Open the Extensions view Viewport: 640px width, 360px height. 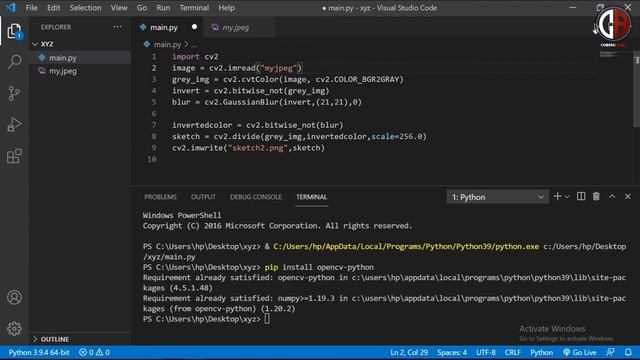point(14,156)
